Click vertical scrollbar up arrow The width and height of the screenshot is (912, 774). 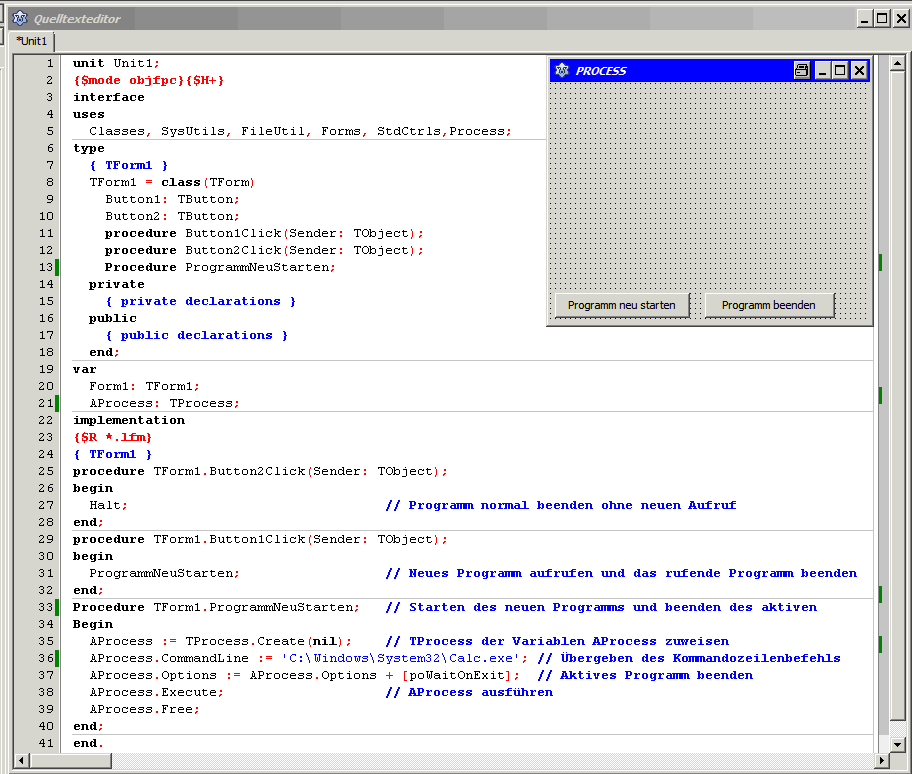coord(897,63)
